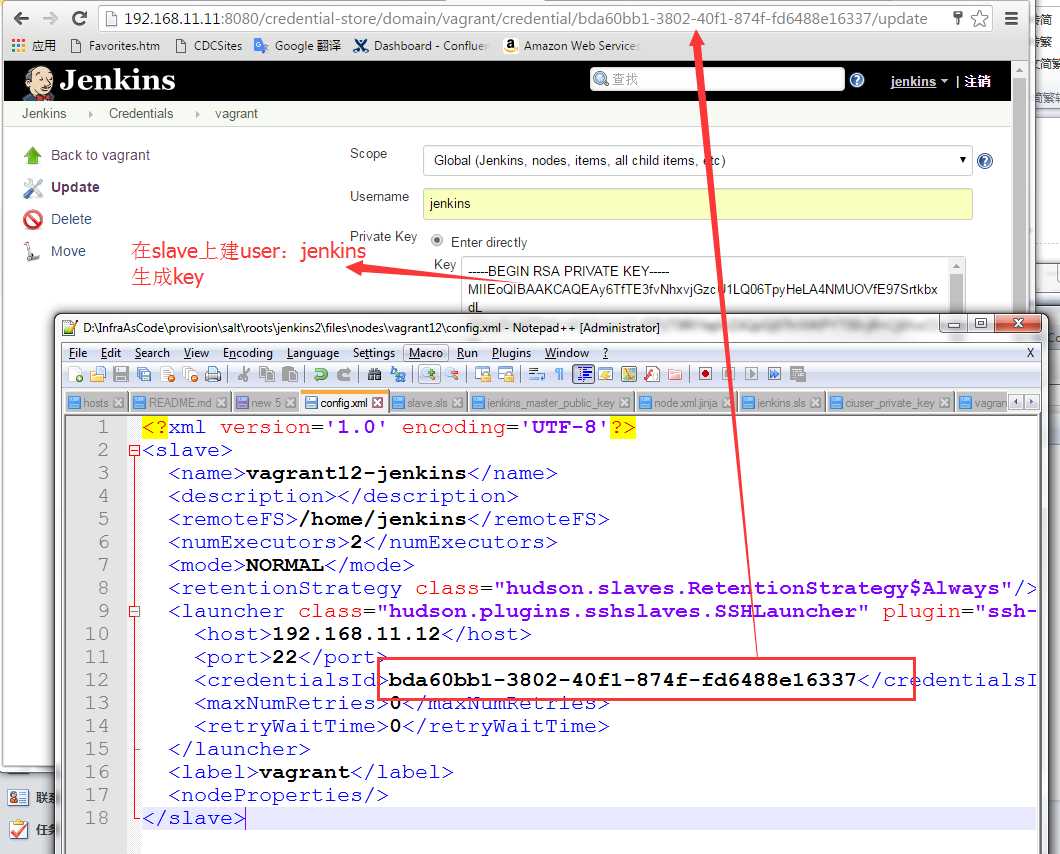Open the Encoding menu

pos(247,353)
